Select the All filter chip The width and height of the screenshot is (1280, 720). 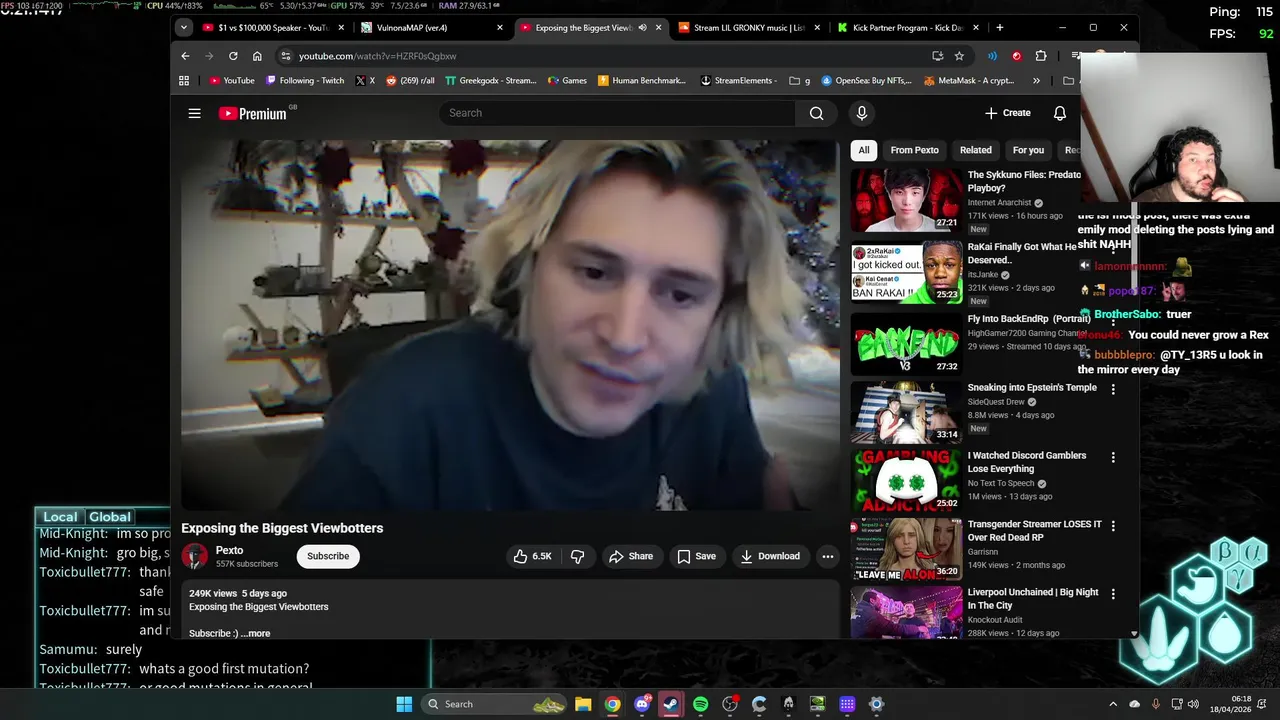pos(864,150)
